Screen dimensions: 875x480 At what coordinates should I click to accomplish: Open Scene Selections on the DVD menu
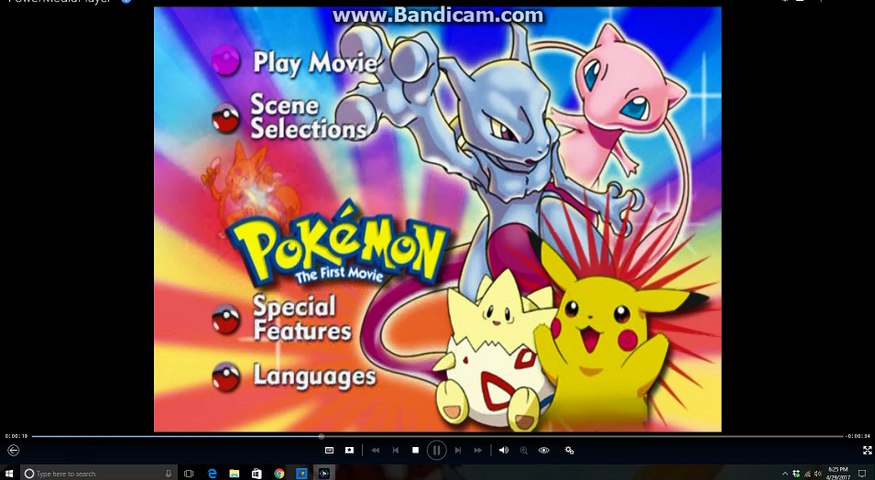pos(309,116)
